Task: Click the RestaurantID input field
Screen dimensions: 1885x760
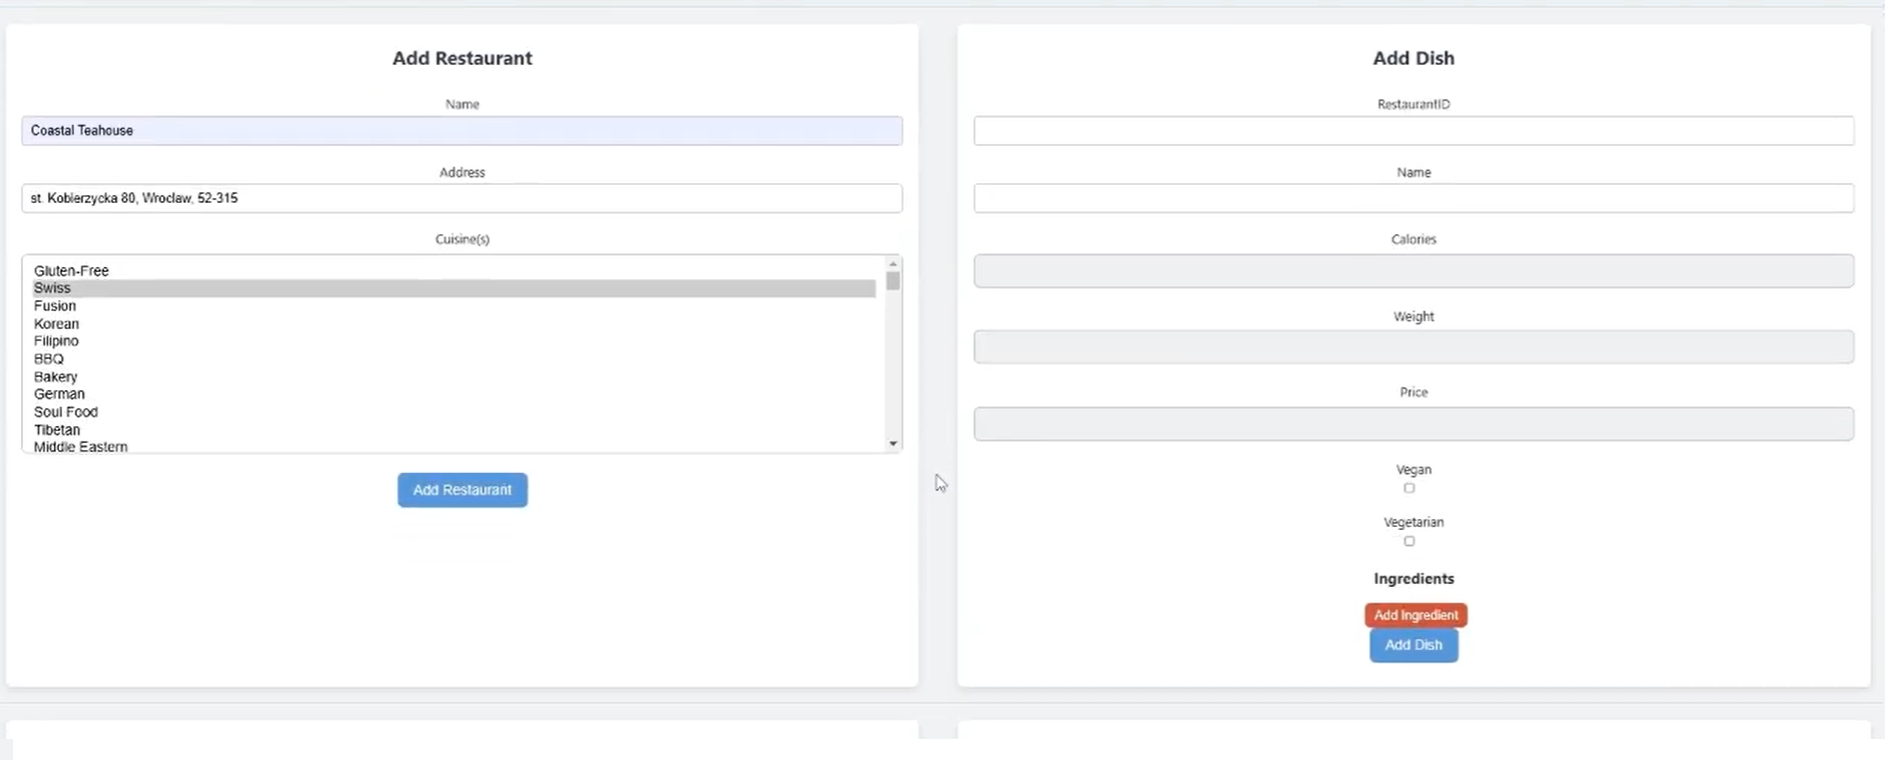Action: [1413, 131]
